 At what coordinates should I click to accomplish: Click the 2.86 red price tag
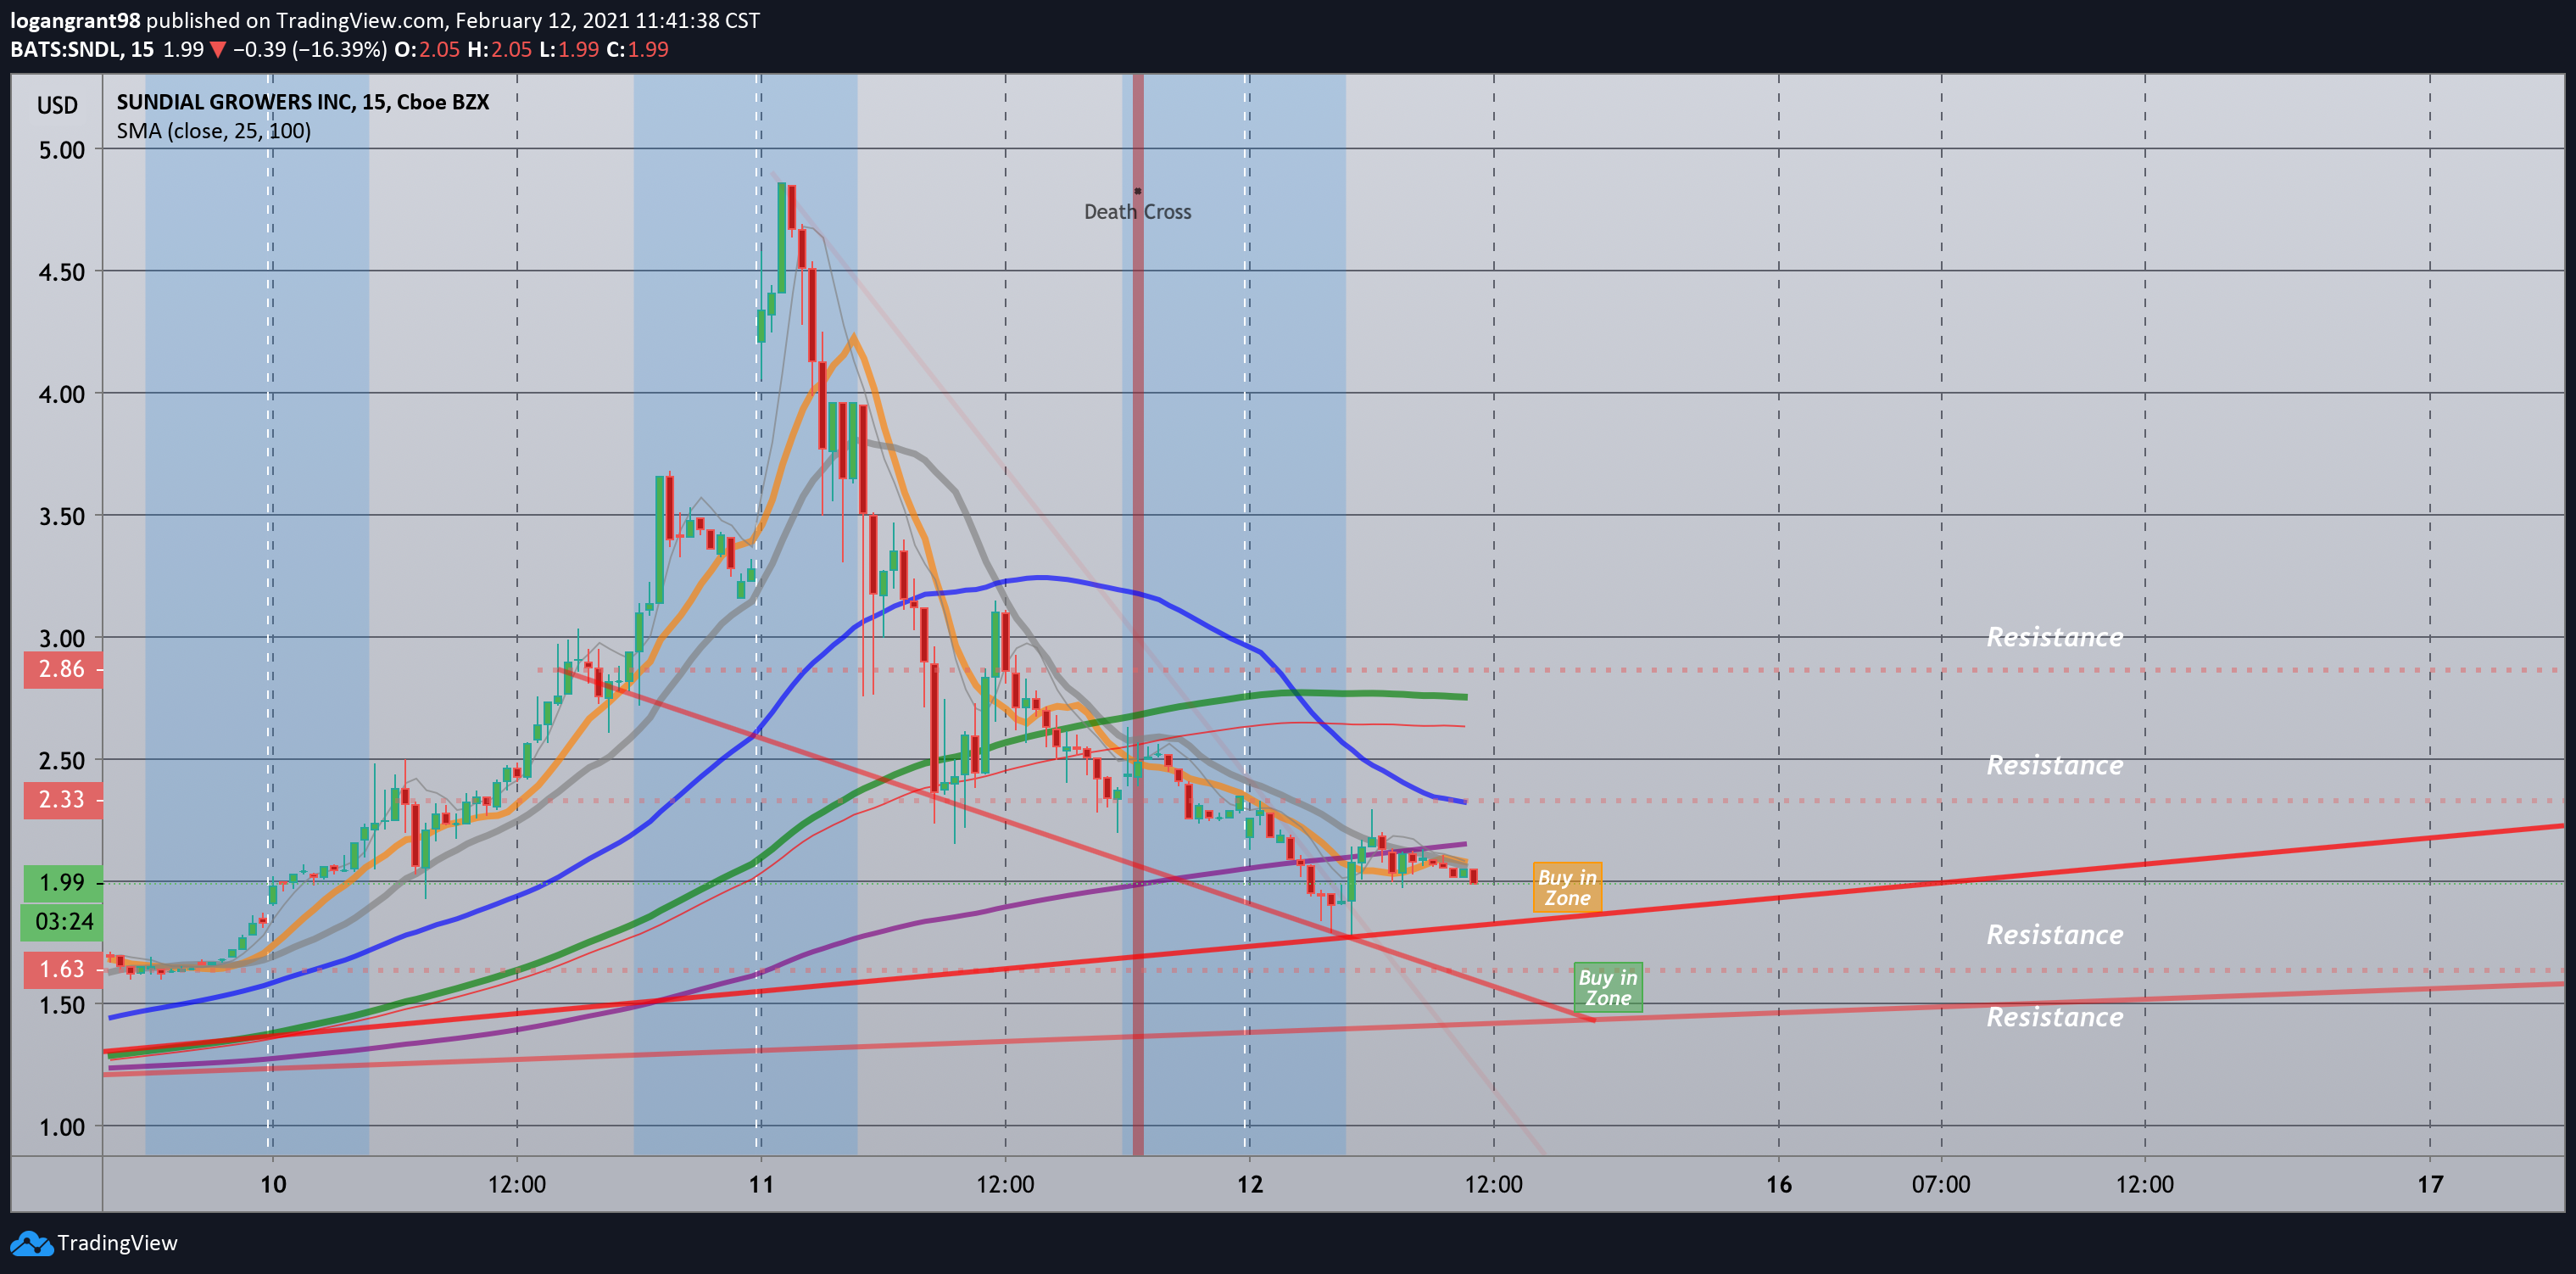pyautogui.click(x=62, y=669)
